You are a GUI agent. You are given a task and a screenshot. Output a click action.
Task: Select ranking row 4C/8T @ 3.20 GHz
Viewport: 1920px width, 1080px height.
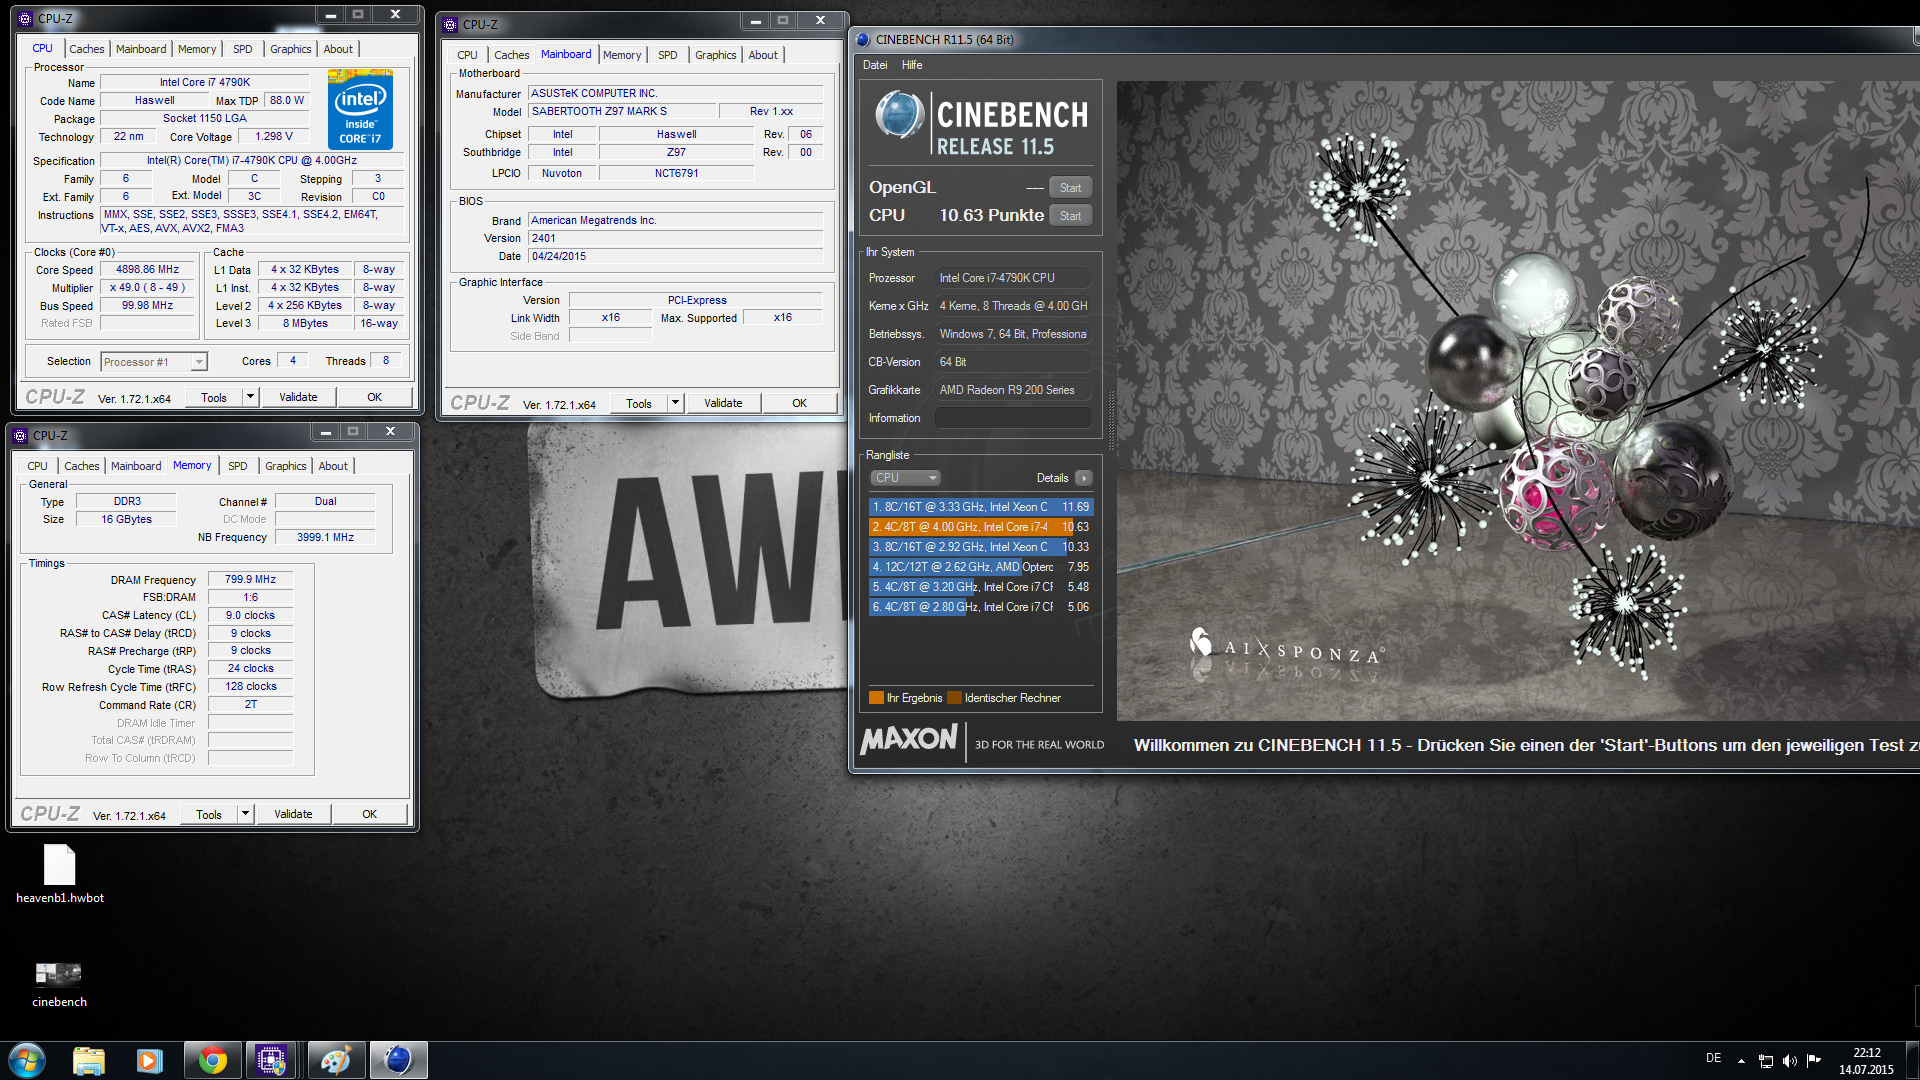pos(980,587)
